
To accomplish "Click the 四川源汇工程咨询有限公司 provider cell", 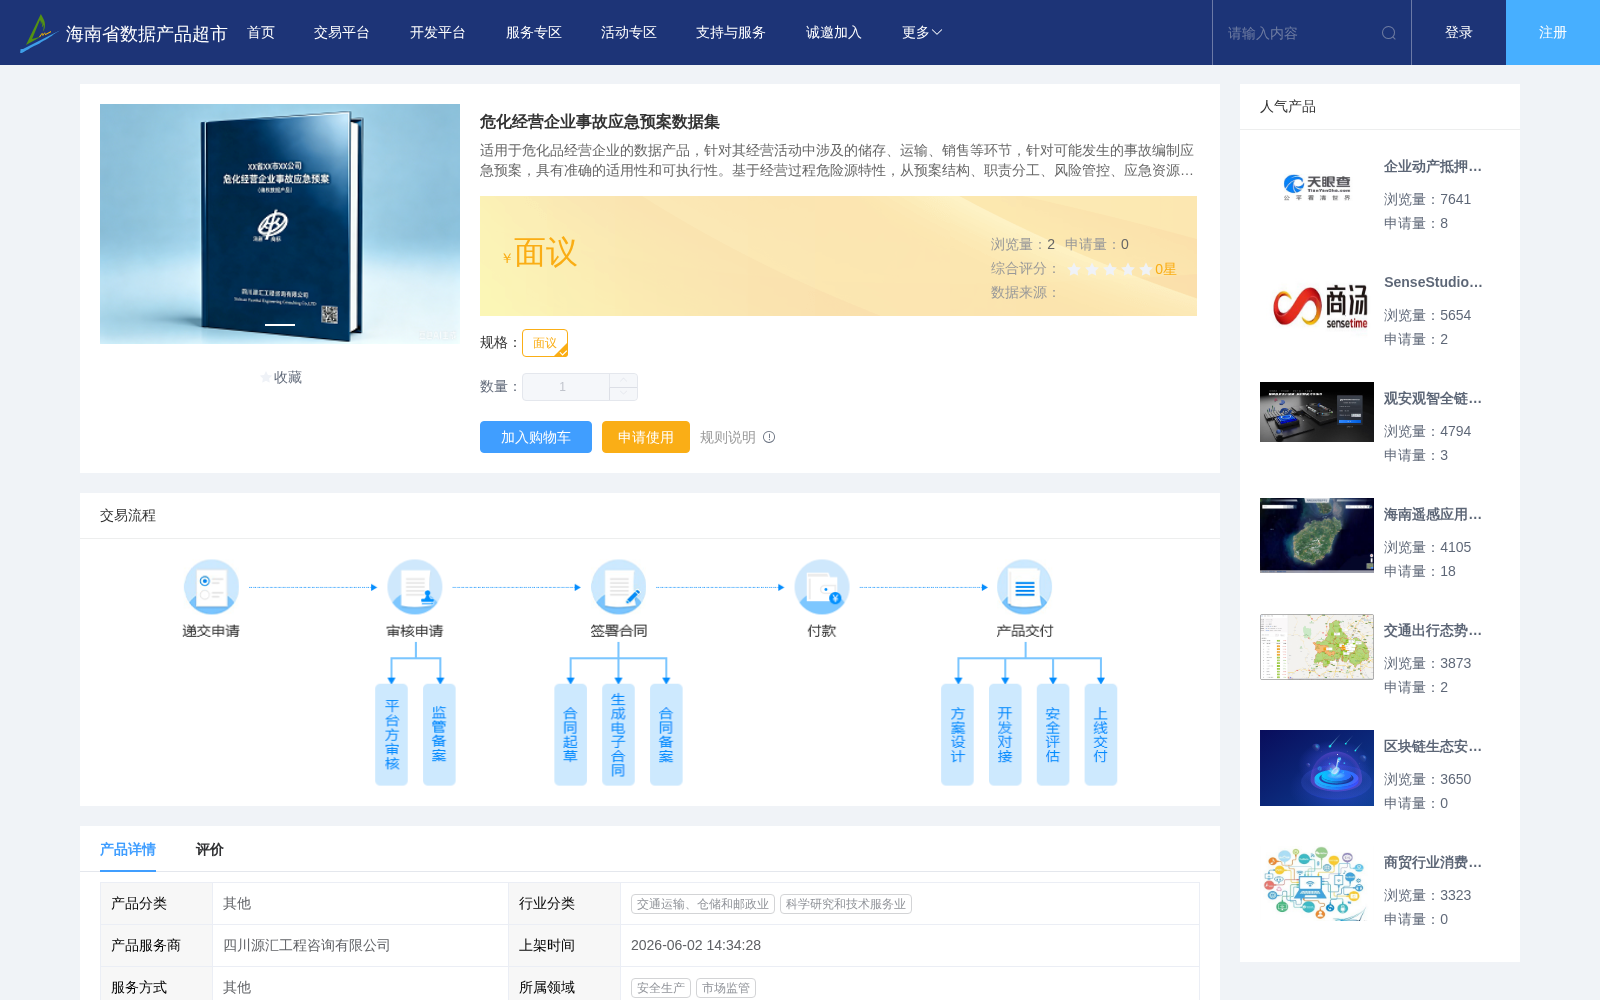I will [360, 945].
